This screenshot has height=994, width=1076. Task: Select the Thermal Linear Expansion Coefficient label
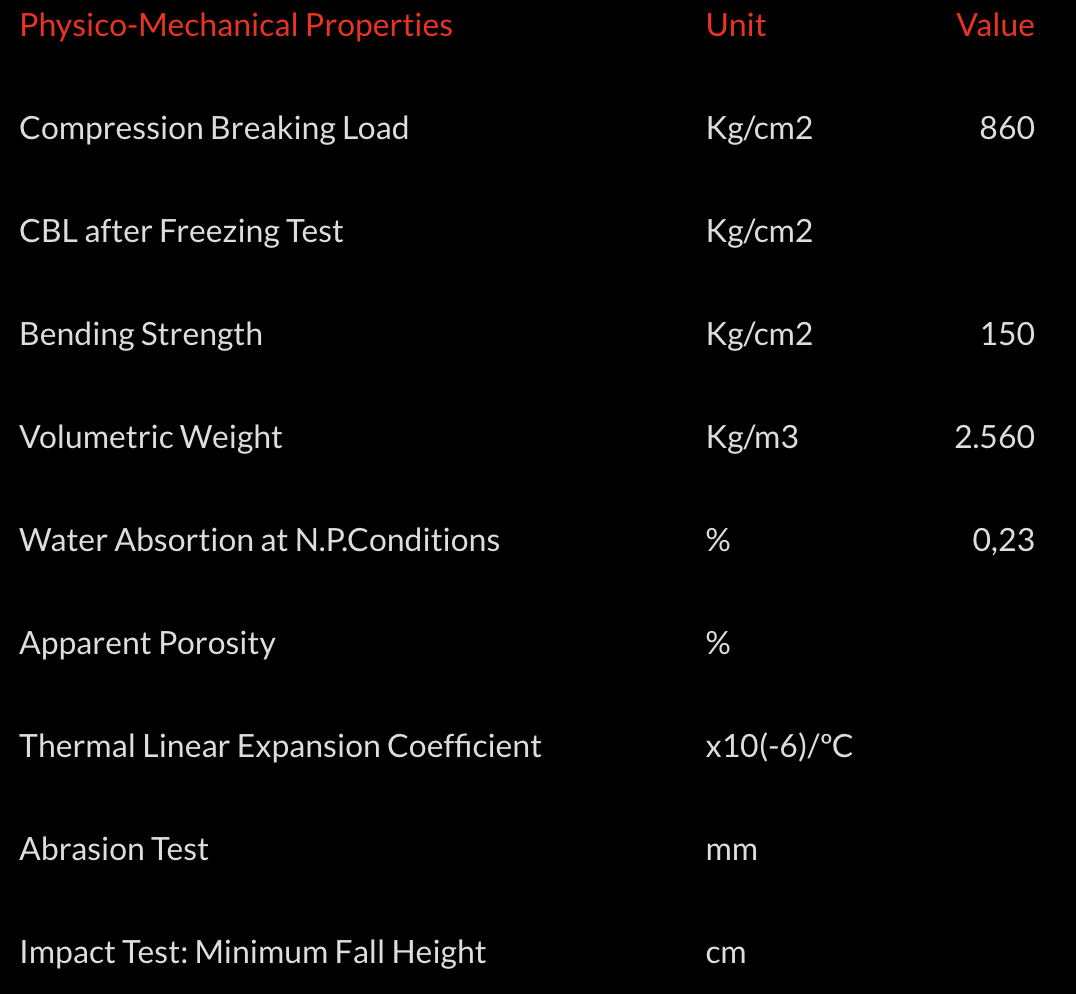tap(280, 746)
